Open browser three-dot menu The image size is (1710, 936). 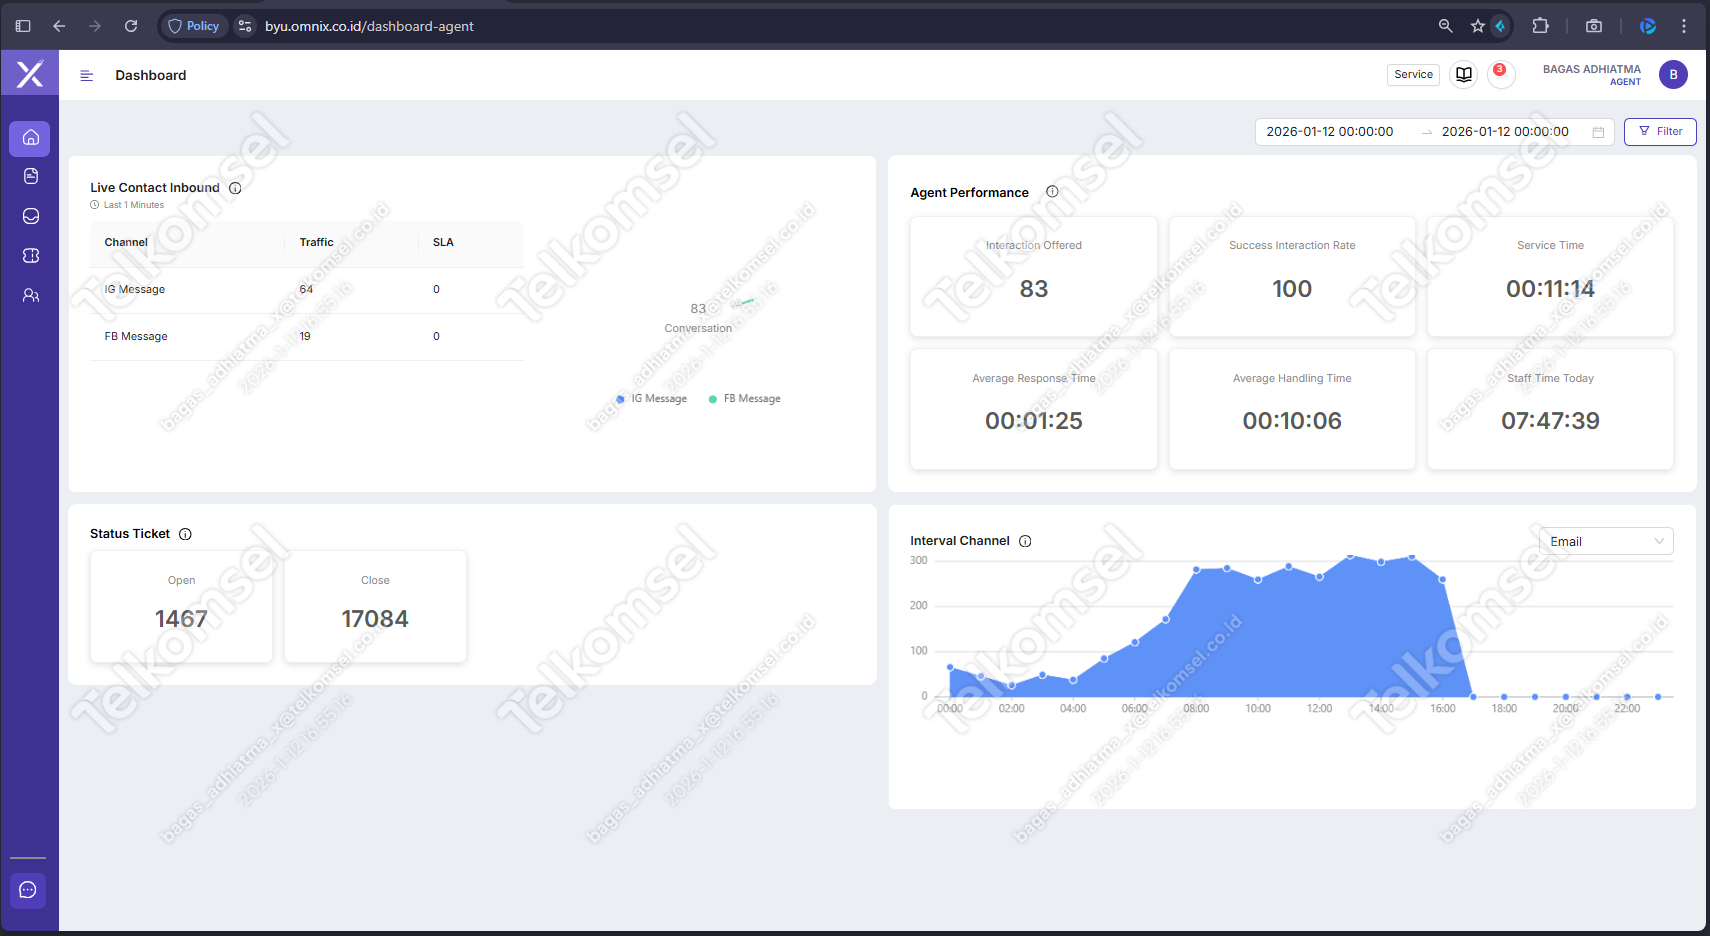[x=1684, y=26]
